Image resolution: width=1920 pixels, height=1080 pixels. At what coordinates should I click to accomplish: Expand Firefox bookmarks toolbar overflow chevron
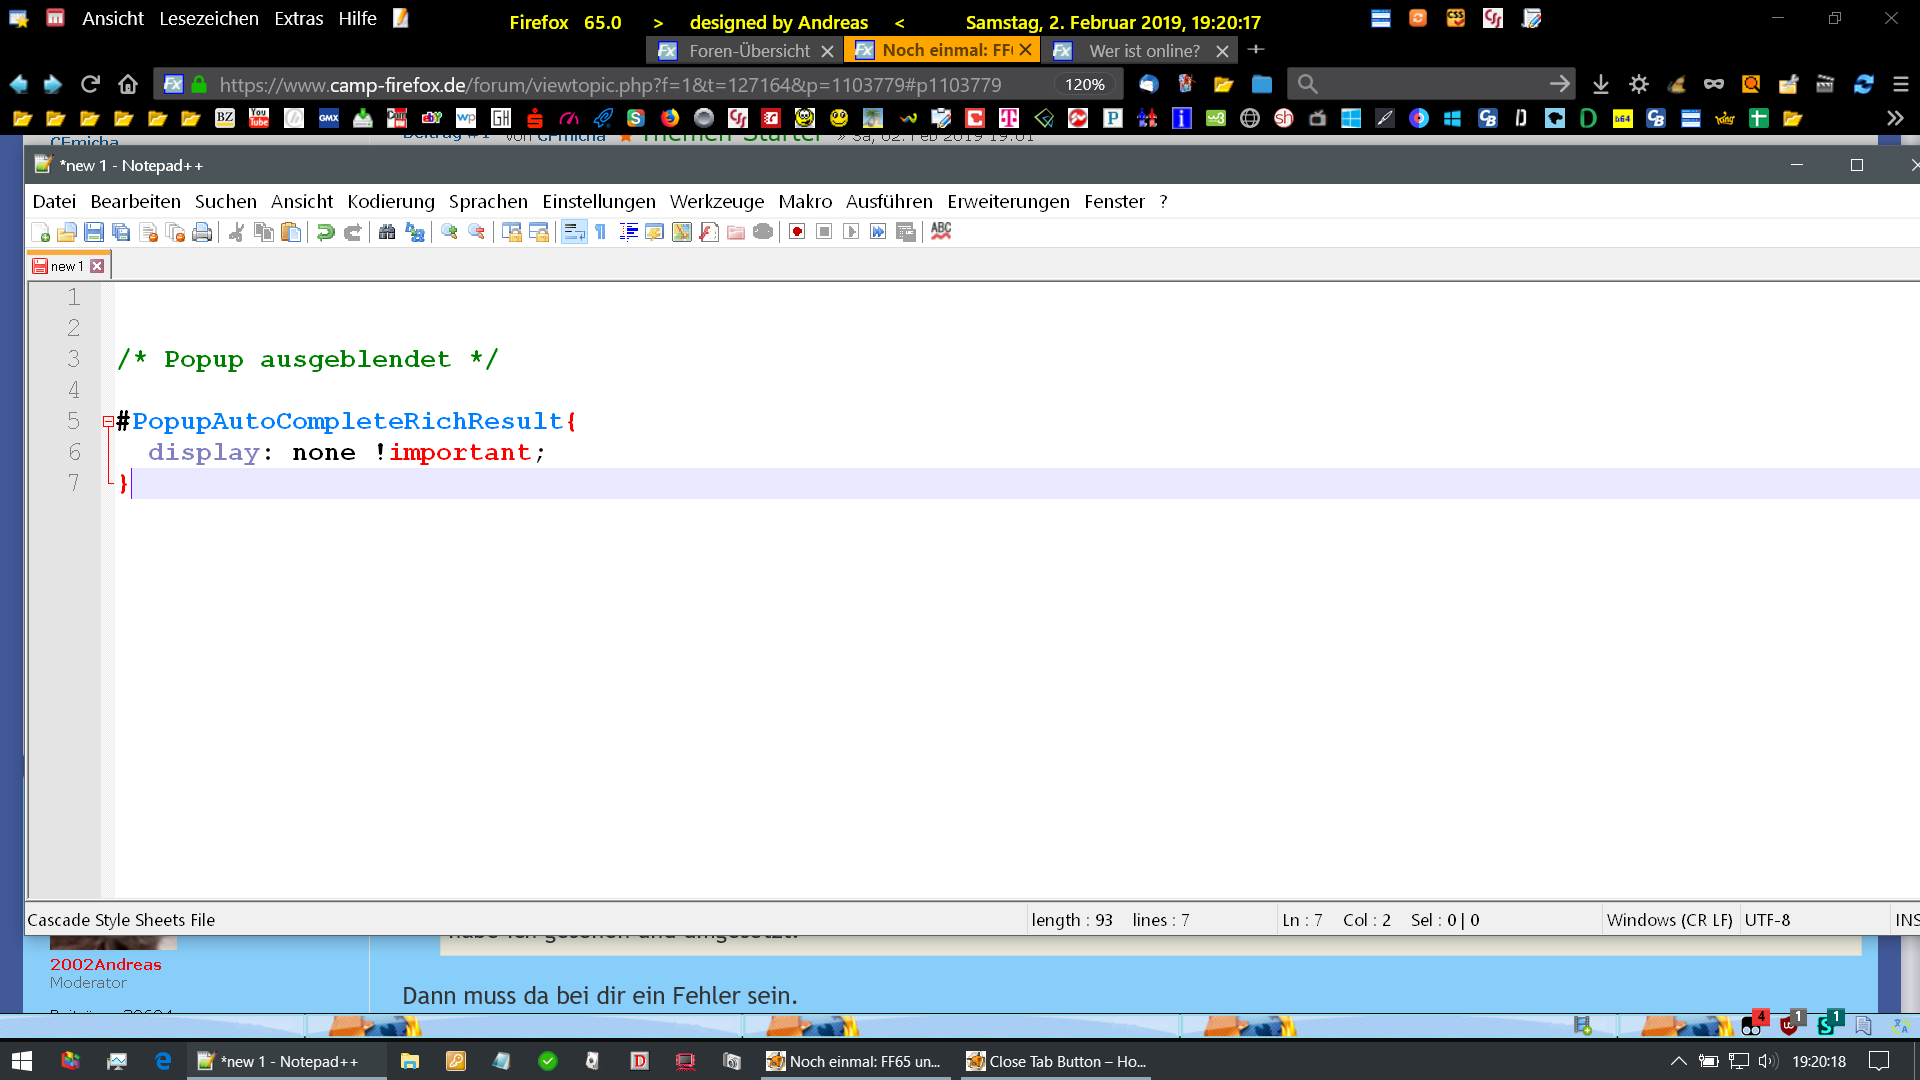point(1895,118)
